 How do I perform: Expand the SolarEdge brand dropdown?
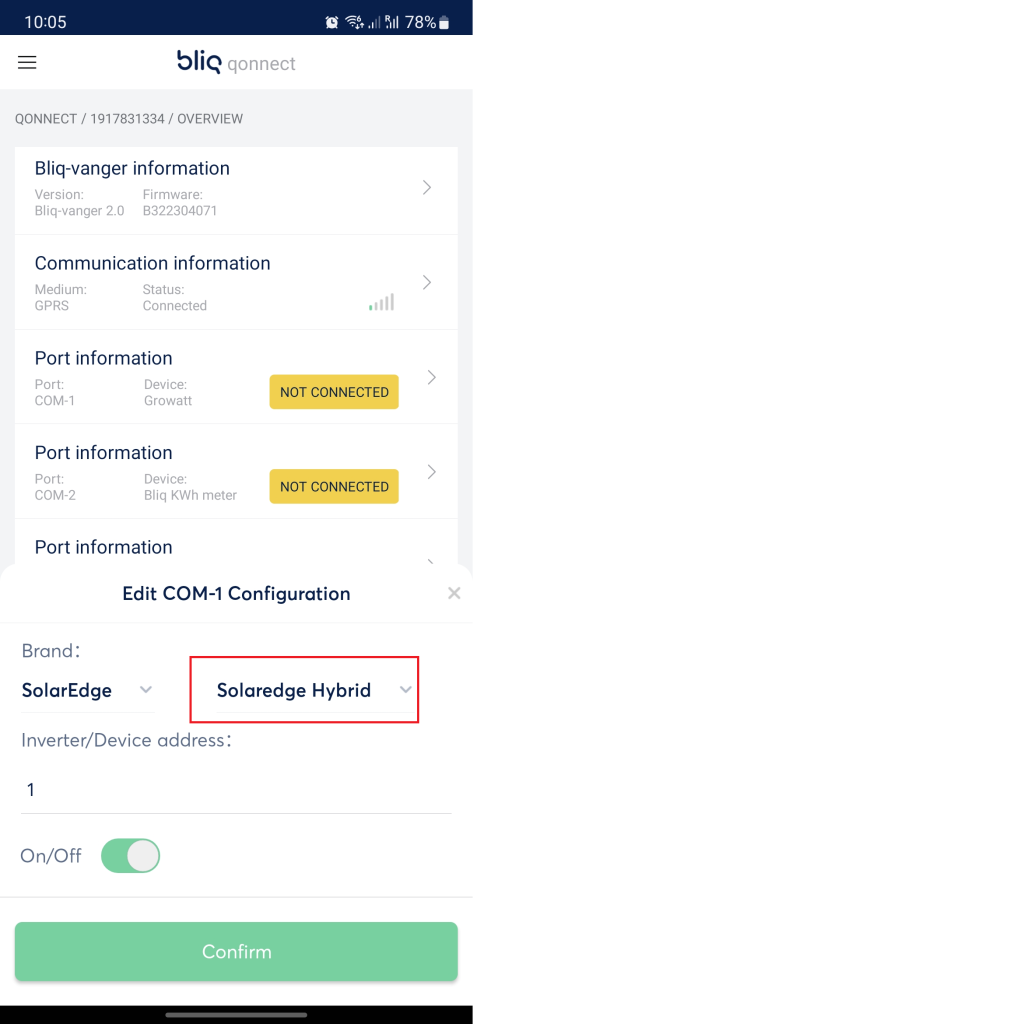pos(87,690)
